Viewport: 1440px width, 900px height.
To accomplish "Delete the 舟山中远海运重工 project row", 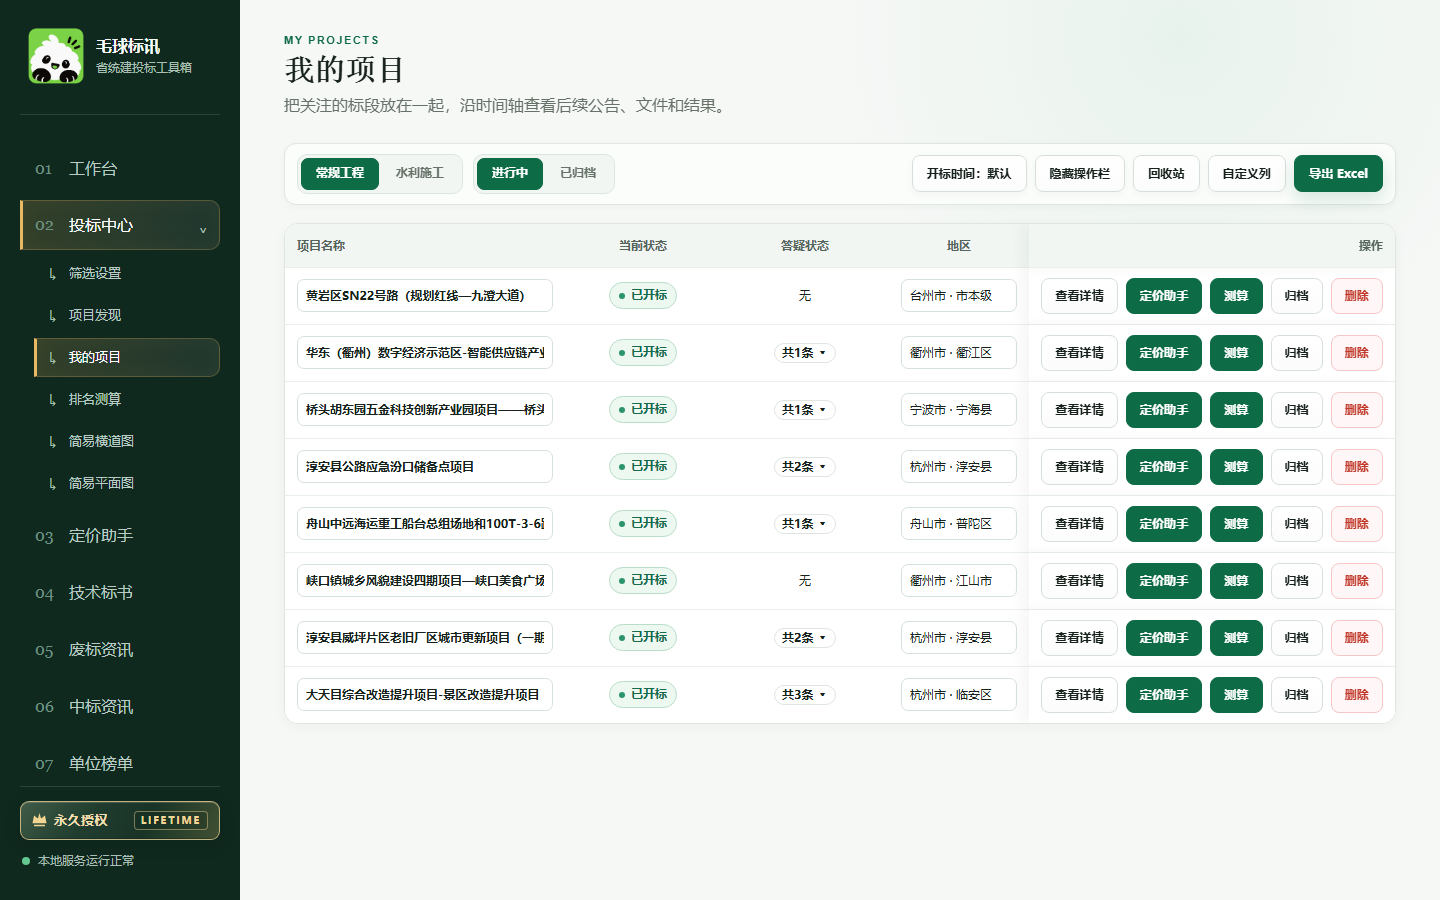I will (1357, 524).
